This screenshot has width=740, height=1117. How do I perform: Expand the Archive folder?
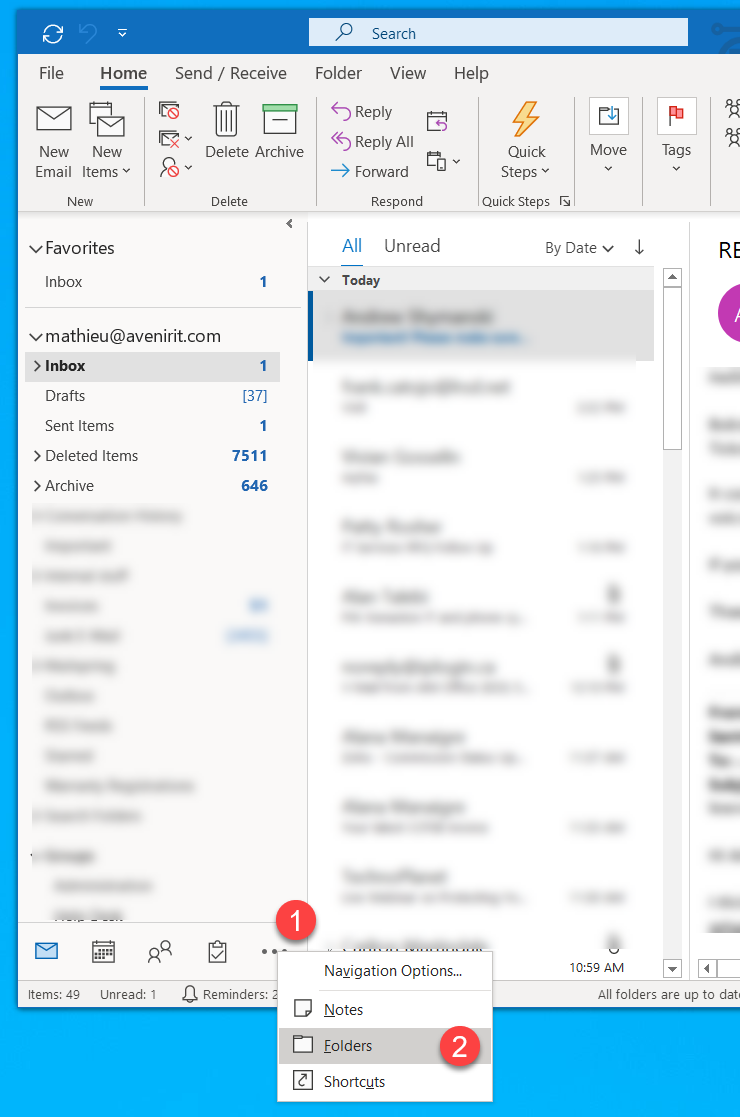(37, 486)
